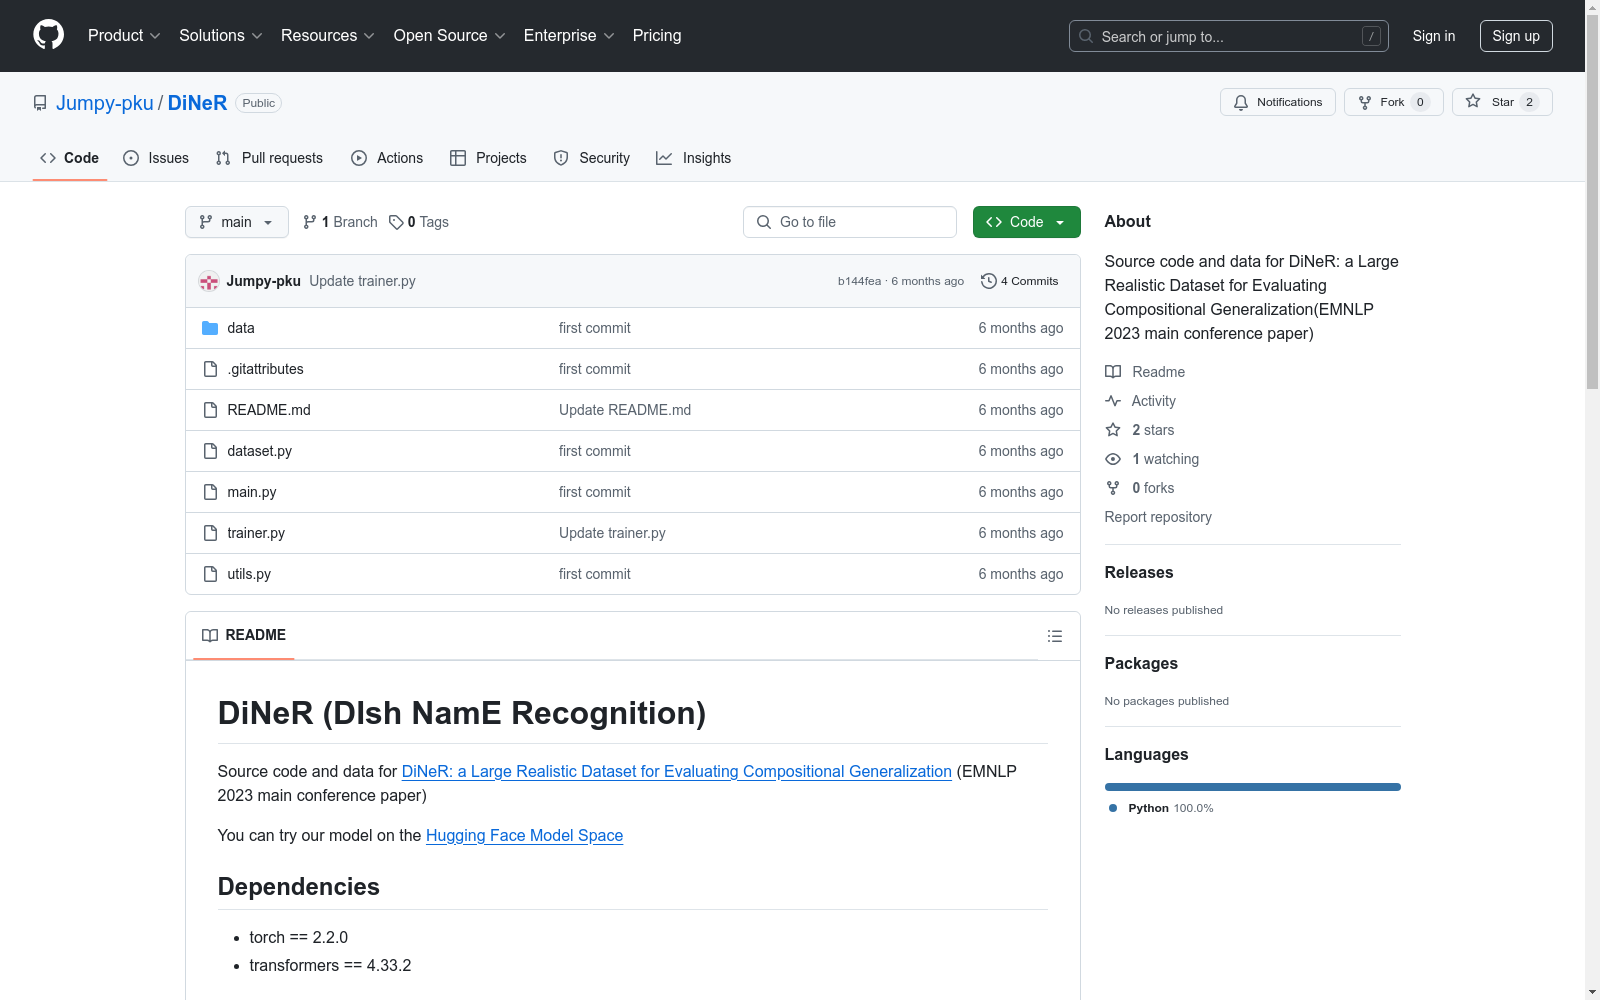Open the Releases heading link
Image resolution: width=1600 pixels, height=1000 pixels.
click(1139, 572)
